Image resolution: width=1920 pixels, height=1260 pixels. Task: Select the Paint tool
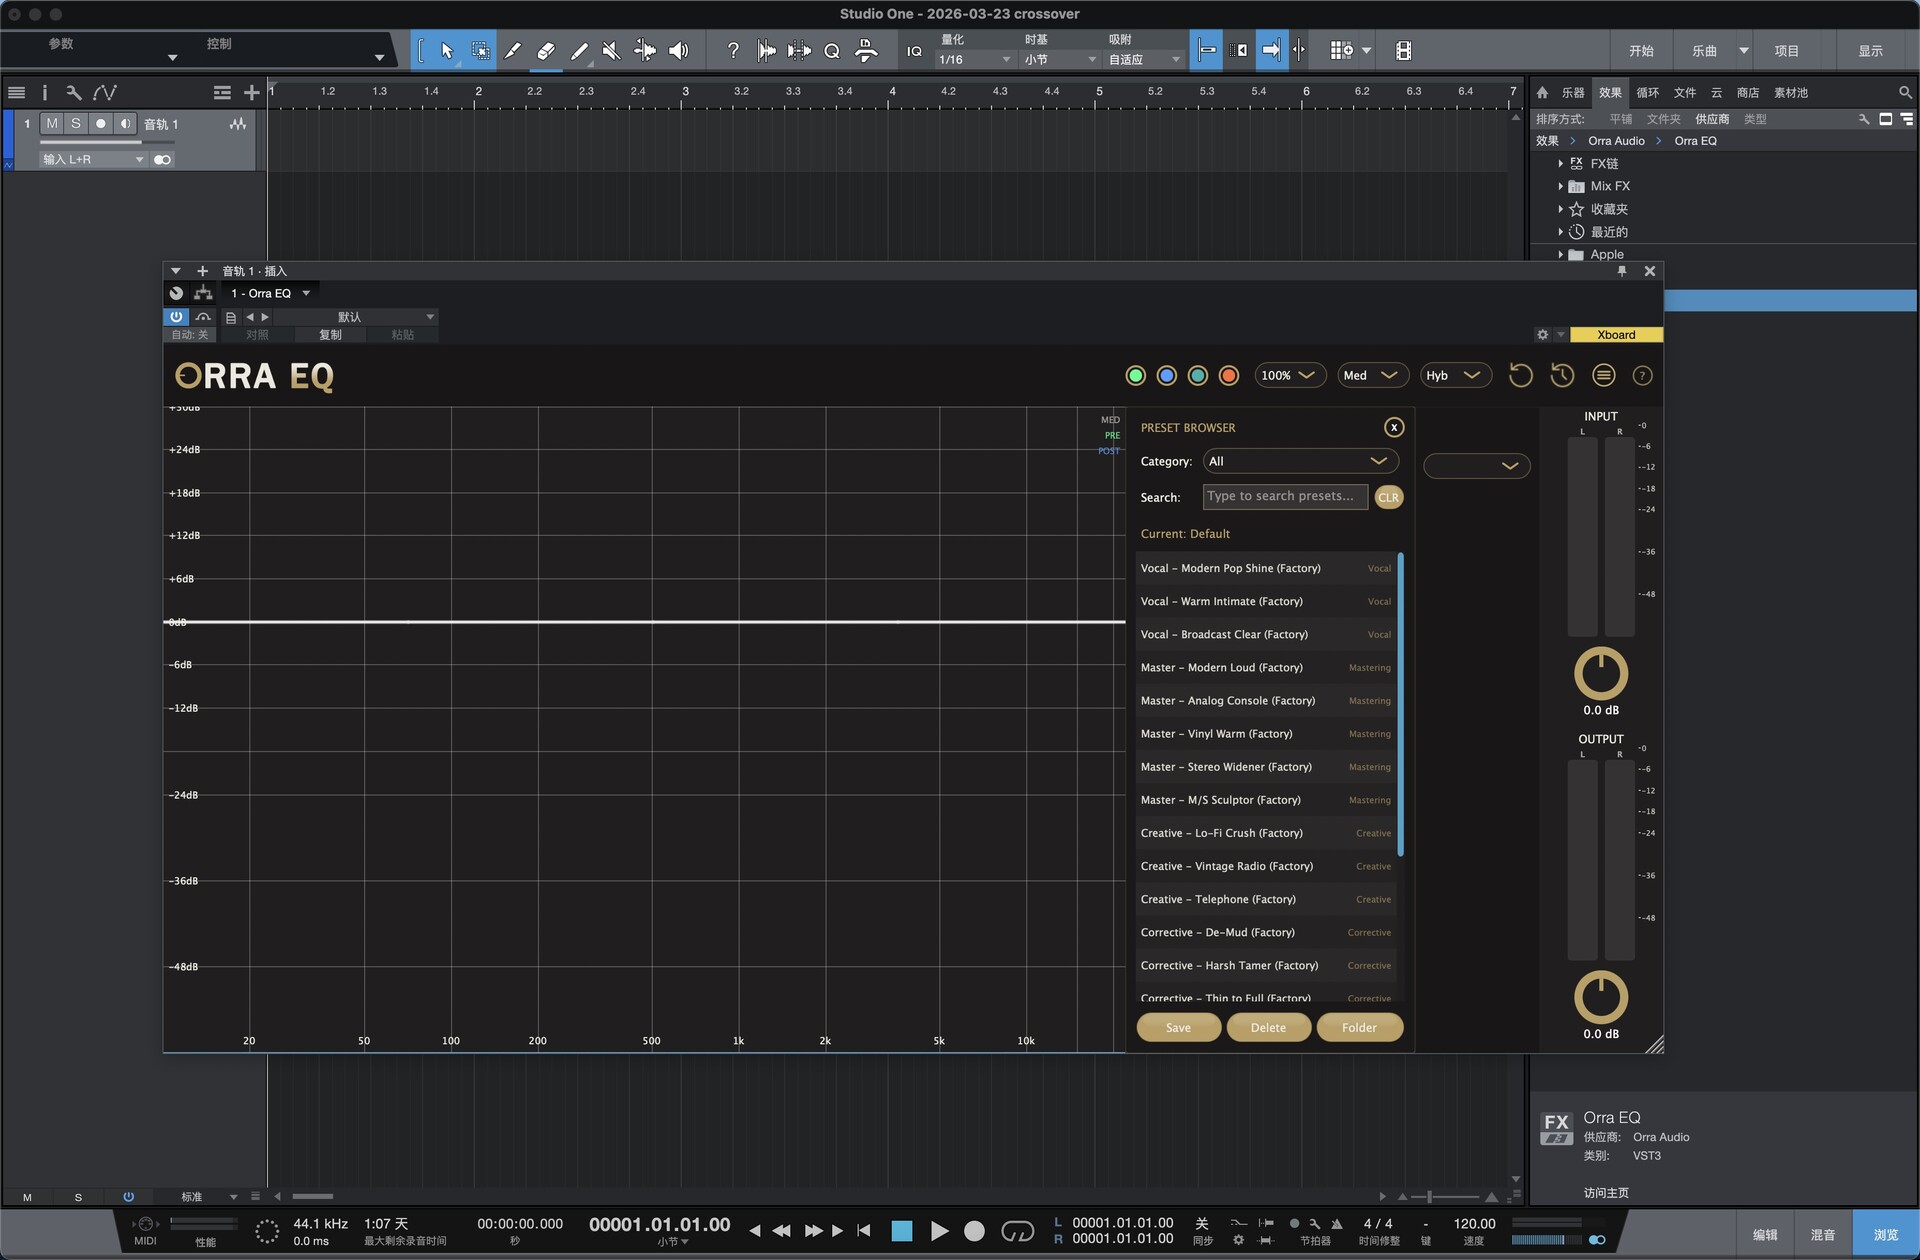579,51
